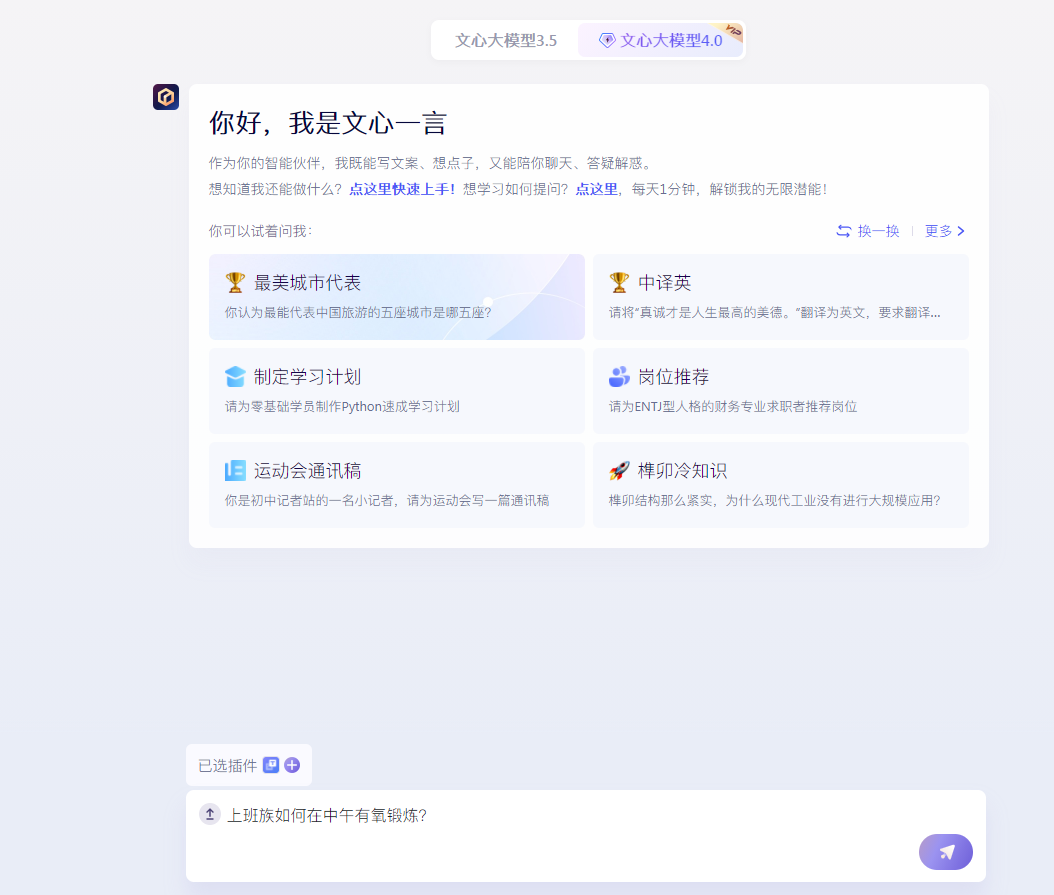The height and width of the screenshot is (895, 1054).
Task: Click the graduation cap icon on 制定学习计划
Action: [235, 377]
